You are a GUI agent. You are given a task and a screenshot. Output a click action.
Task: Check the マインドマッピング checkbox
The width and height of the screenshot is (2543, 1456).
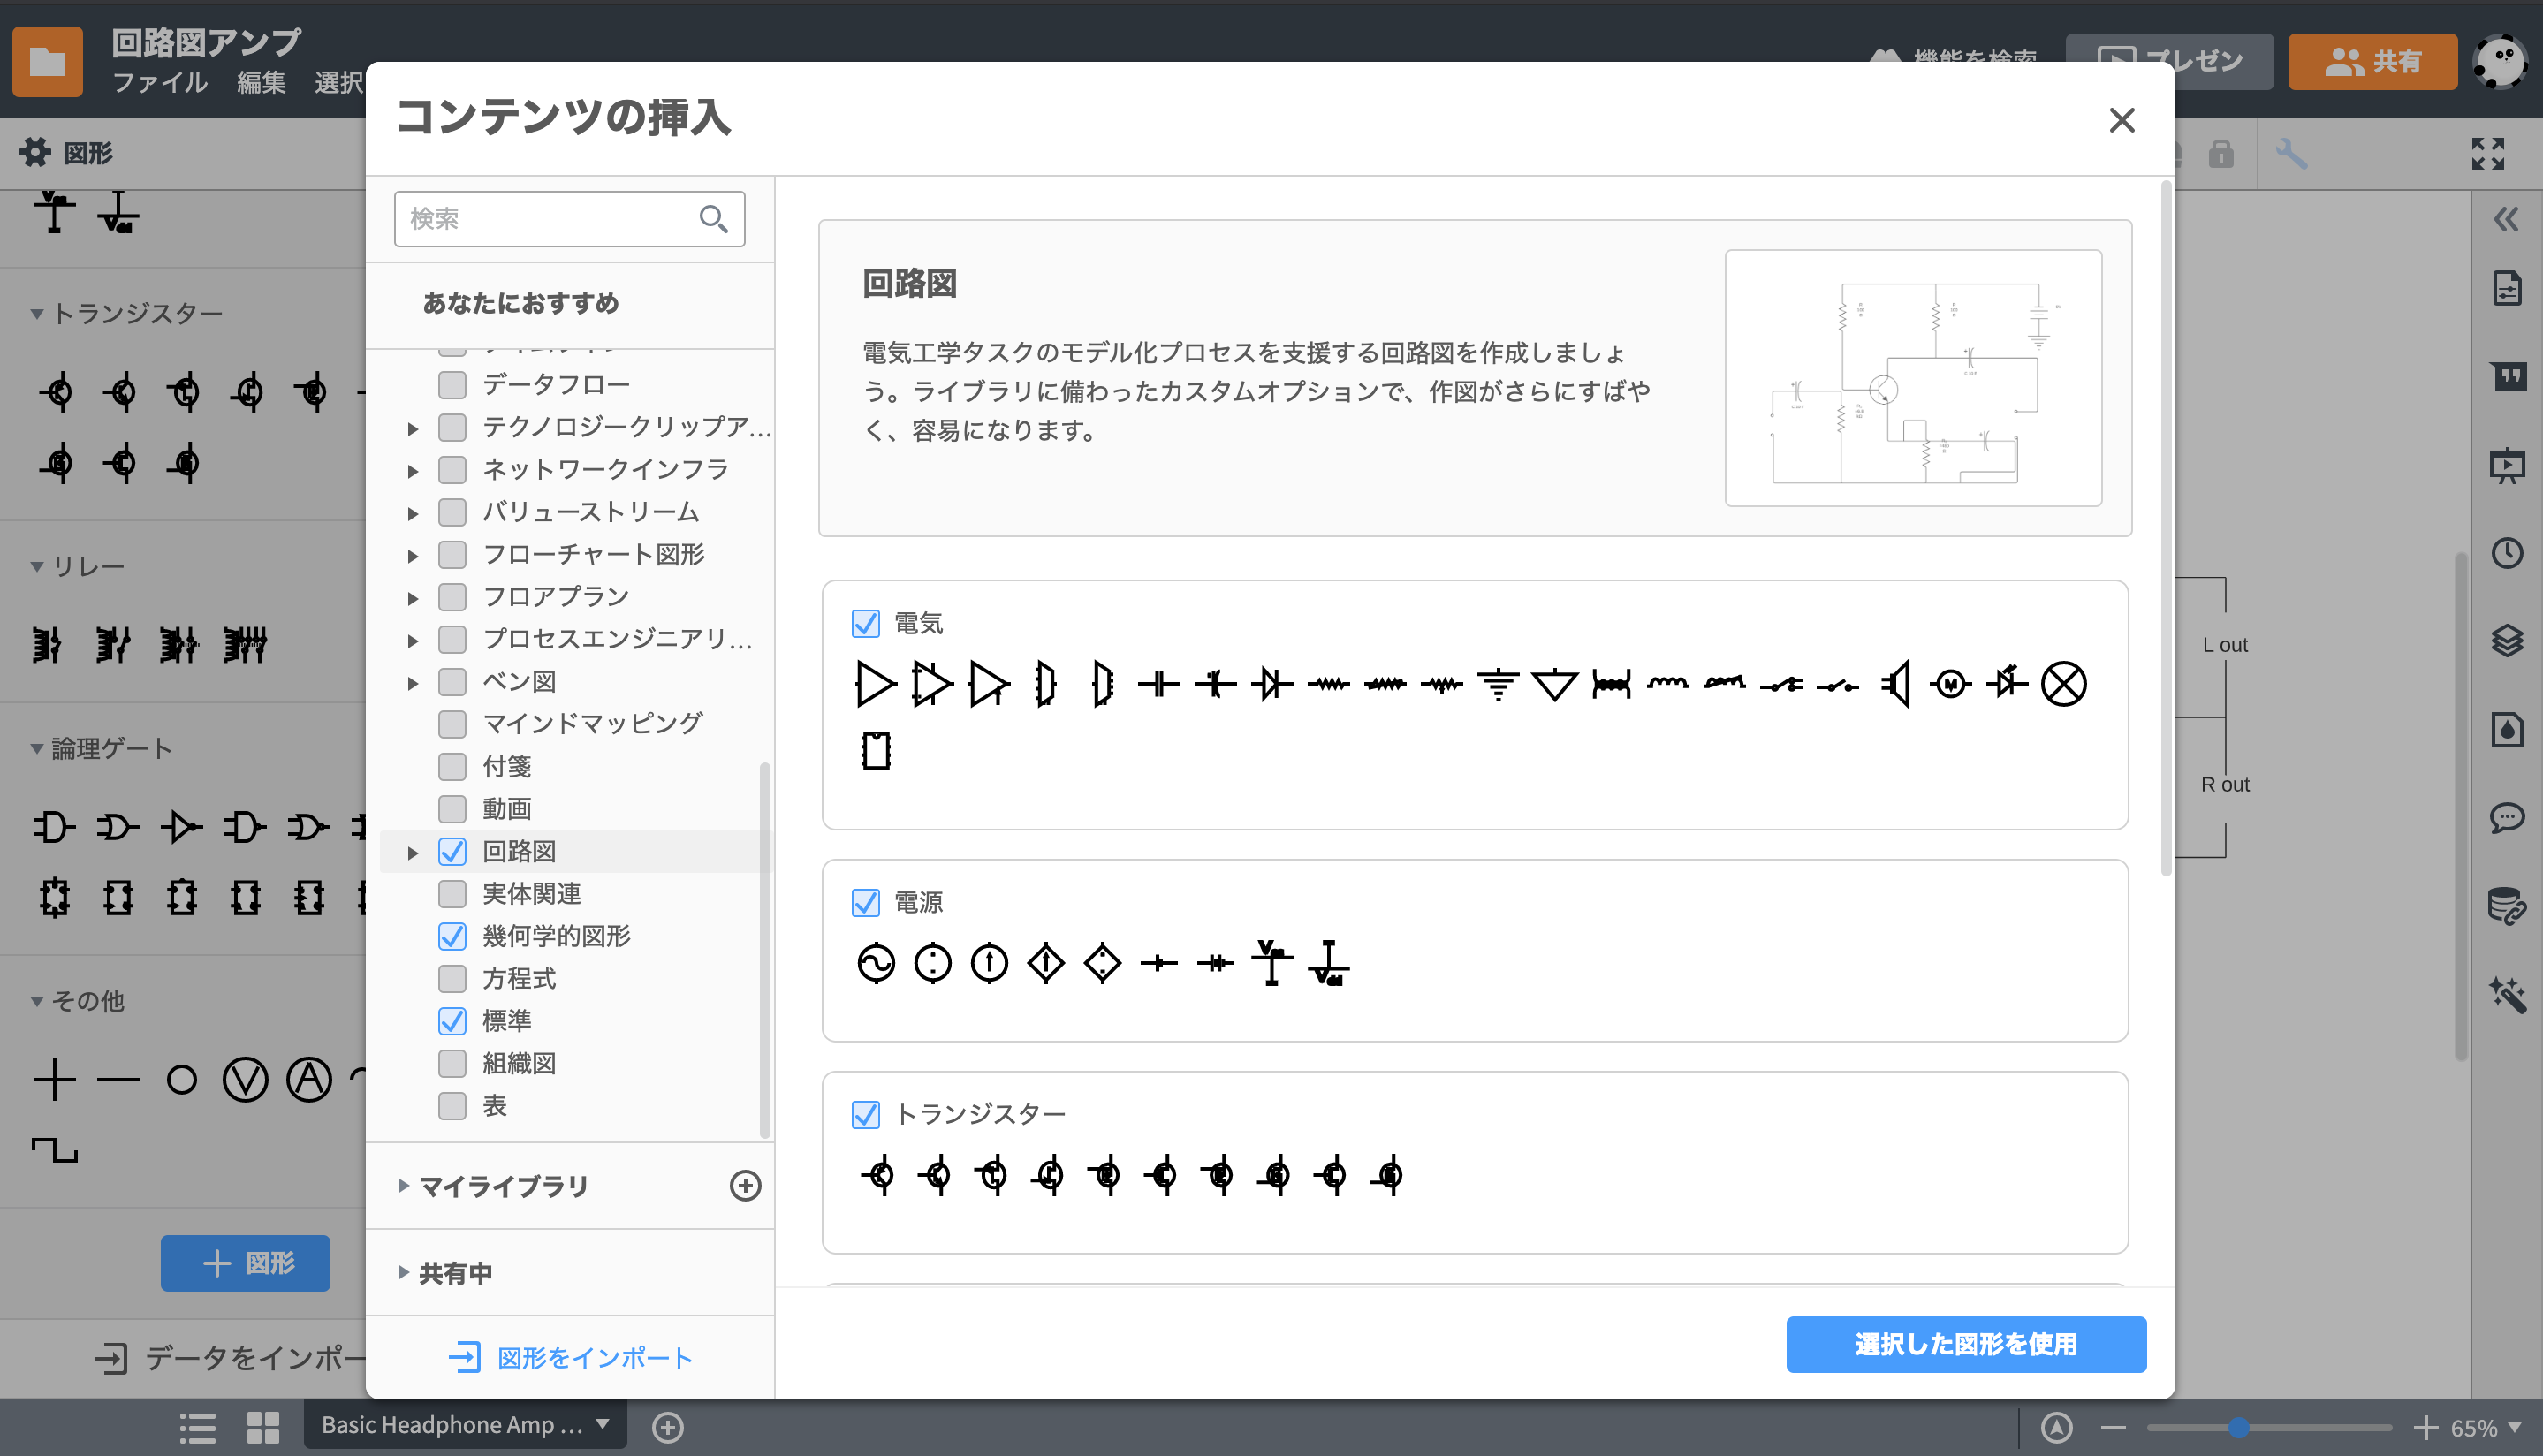click(452, 723)
